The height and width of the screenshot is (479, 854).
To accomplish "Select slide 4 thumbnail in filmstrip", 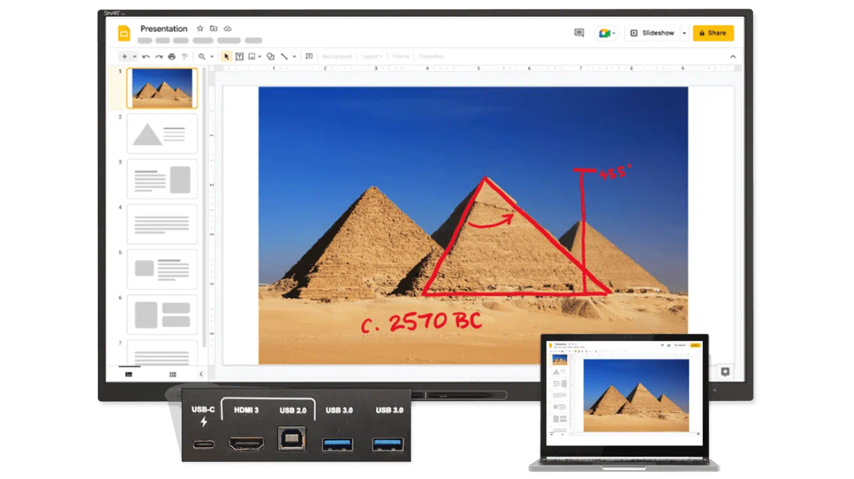I will point(162,224).
